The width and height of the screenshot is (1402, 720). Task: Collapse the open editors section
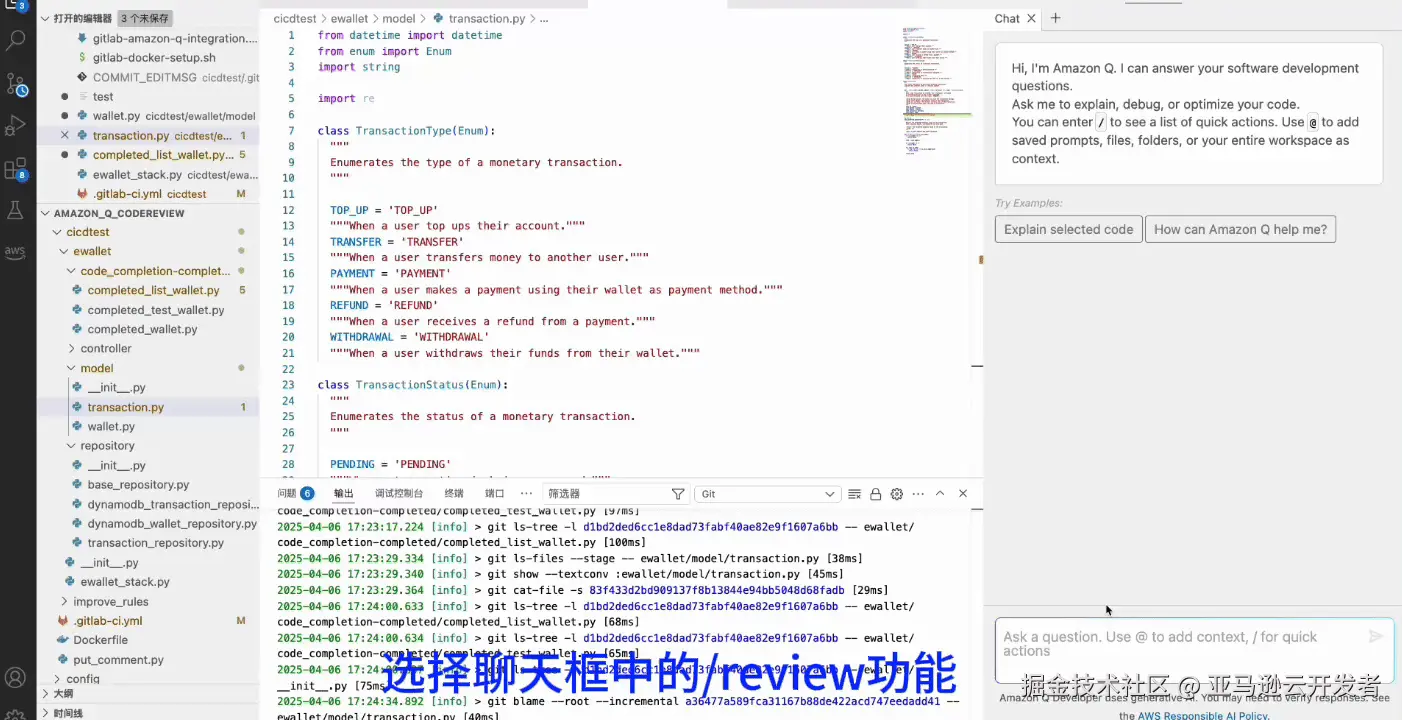point(45,18)
